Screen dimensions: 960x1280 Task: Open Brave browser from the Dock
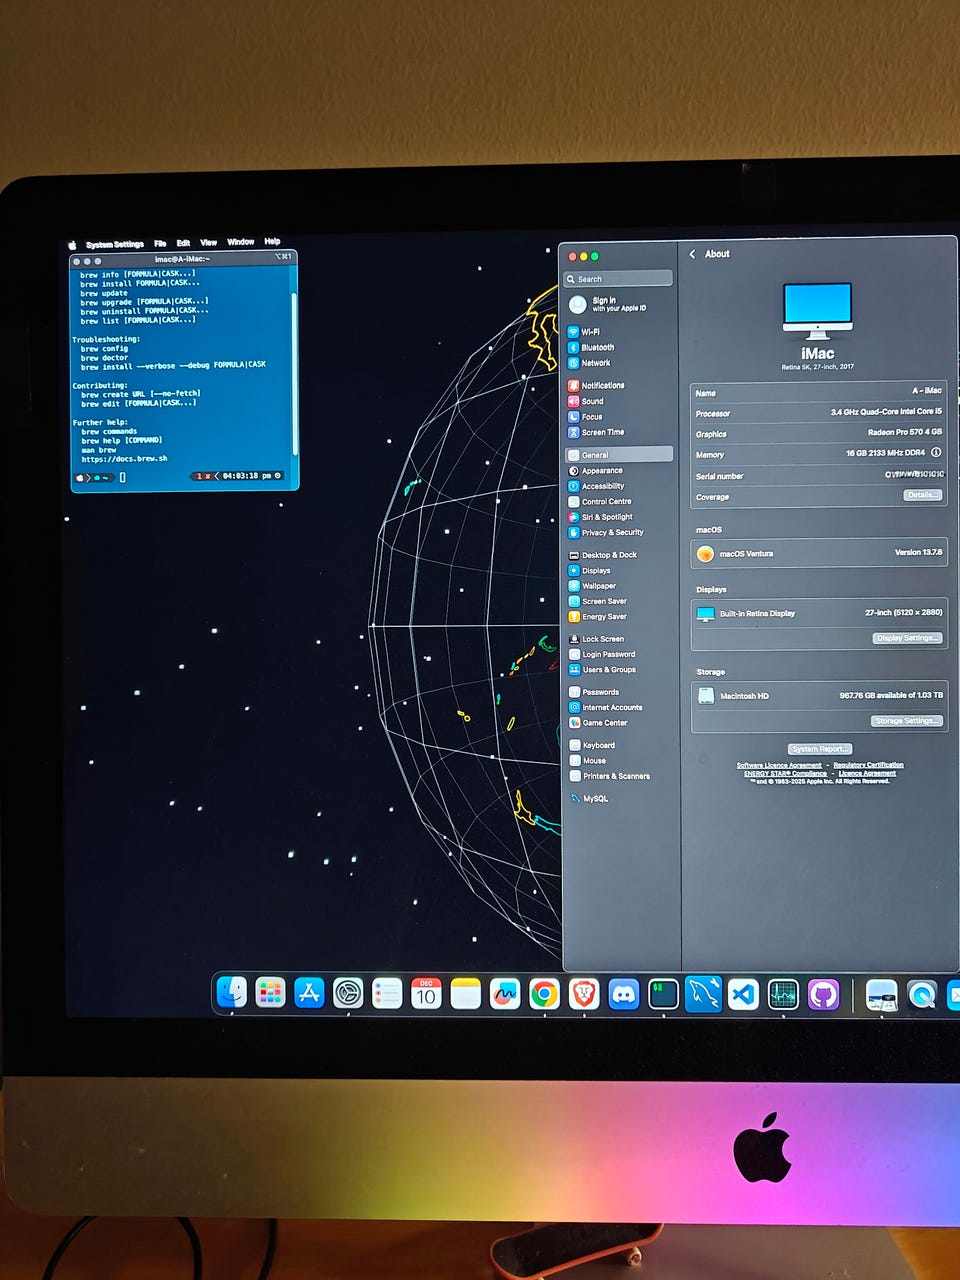tap(584, 994)
